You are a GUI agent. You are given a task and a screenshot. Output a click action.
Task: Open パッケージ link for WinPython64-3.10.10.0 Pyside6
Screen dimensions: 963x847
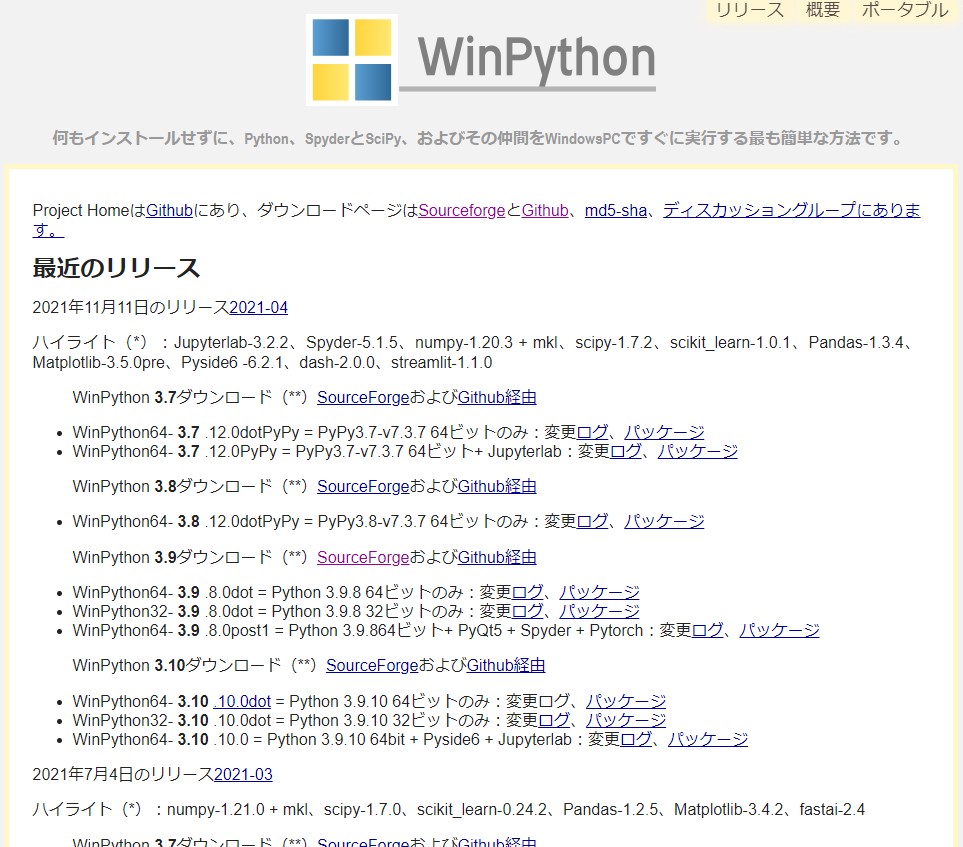pos(708,739)
